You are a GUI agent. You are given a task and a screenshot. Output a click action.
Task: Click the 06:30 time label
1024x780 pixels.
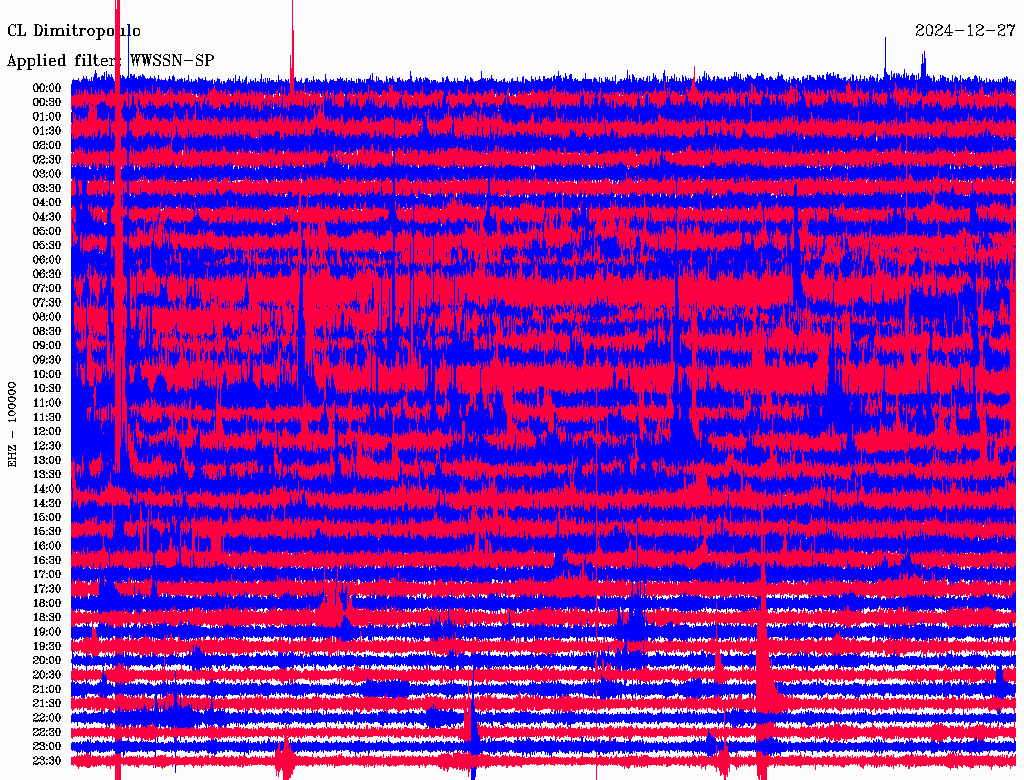(47, 274)
